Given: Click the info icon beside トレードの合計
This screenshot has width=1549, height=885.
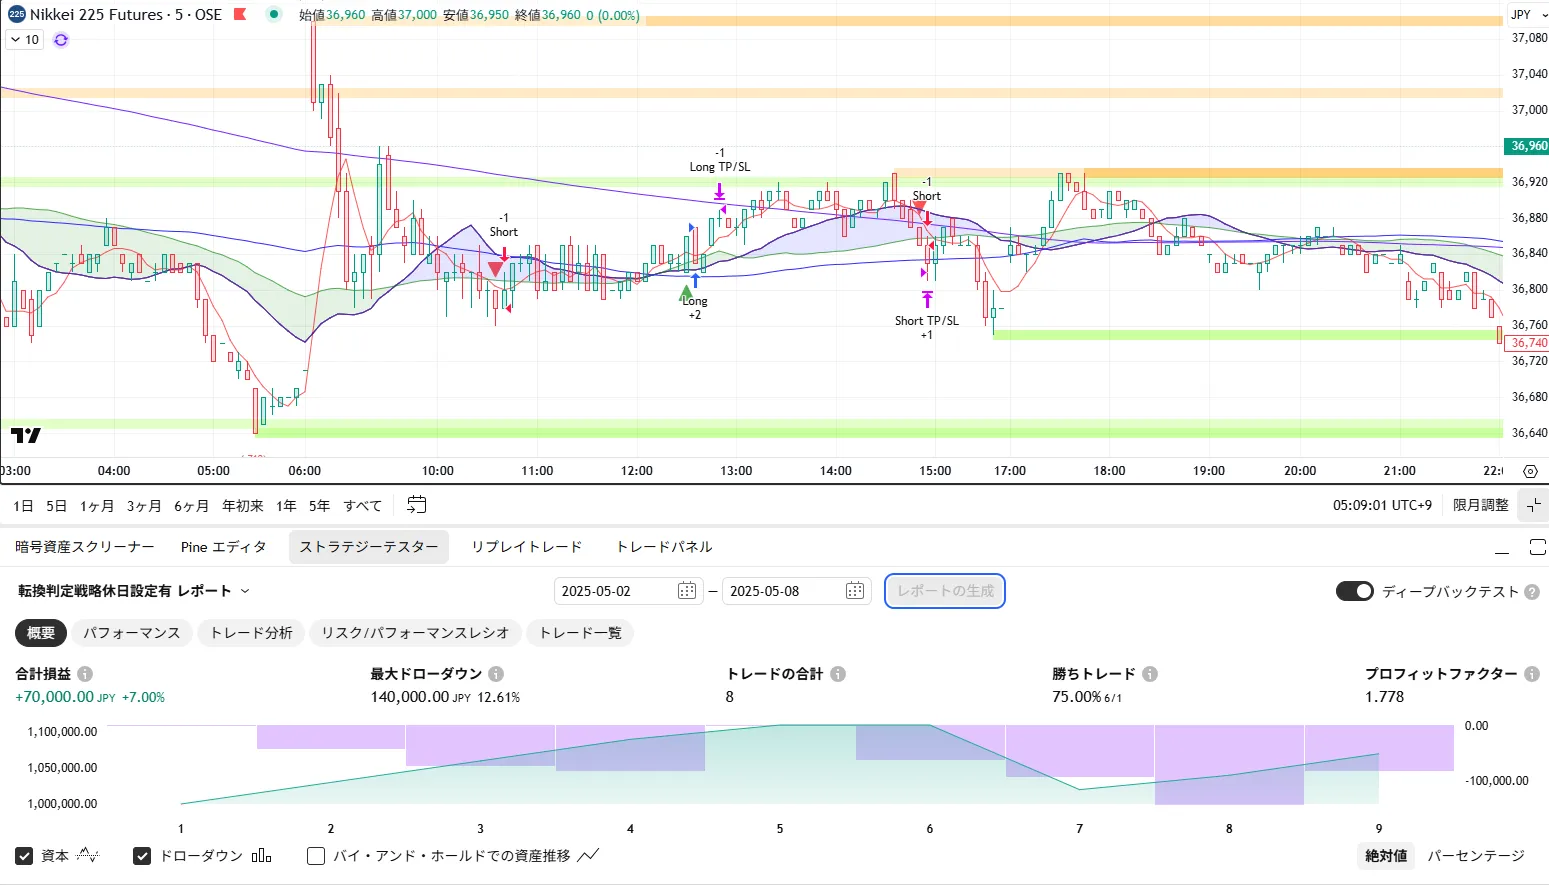Looking at the screenshot, I should (x=838, y=674).
